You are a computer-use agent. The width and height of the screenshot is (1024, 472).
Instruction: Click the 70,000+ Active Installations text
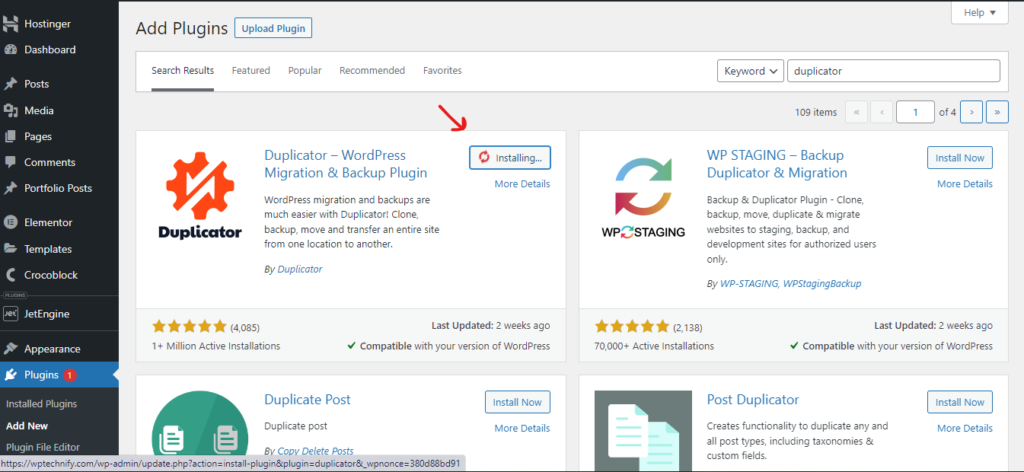pos(654,346)
